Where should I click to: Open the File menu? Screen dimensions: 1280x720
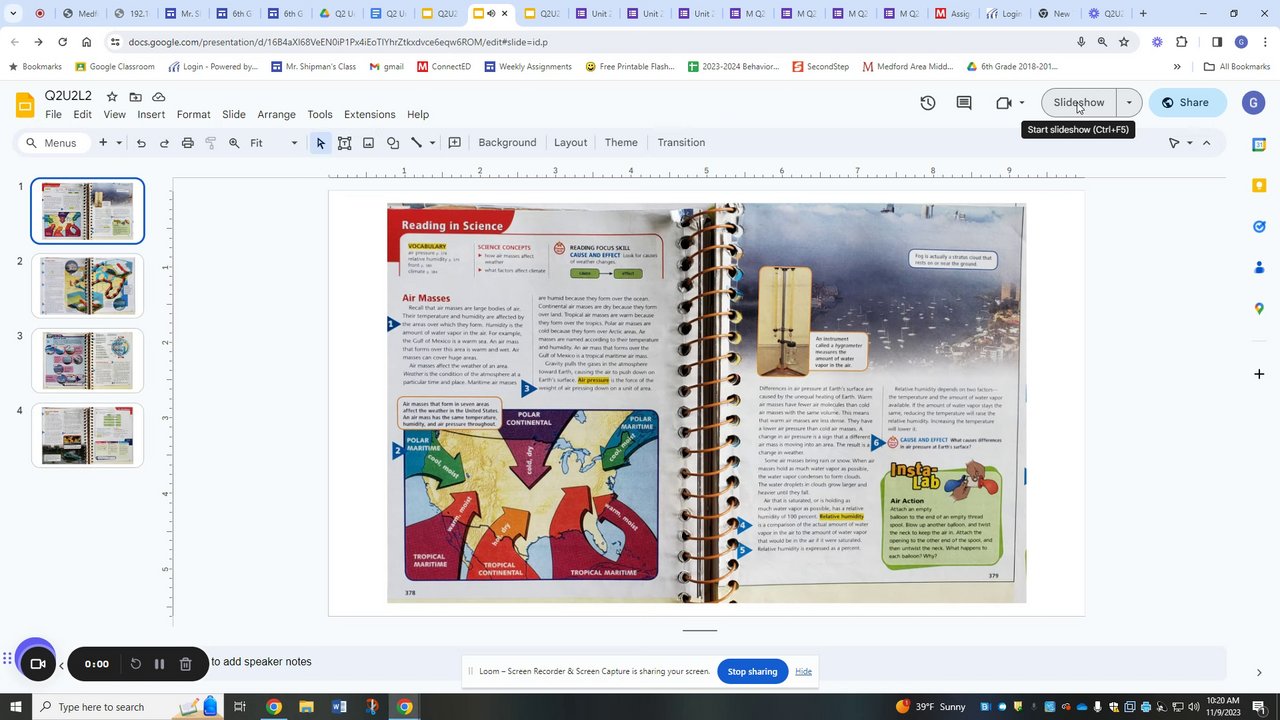[x=53, y=114]
